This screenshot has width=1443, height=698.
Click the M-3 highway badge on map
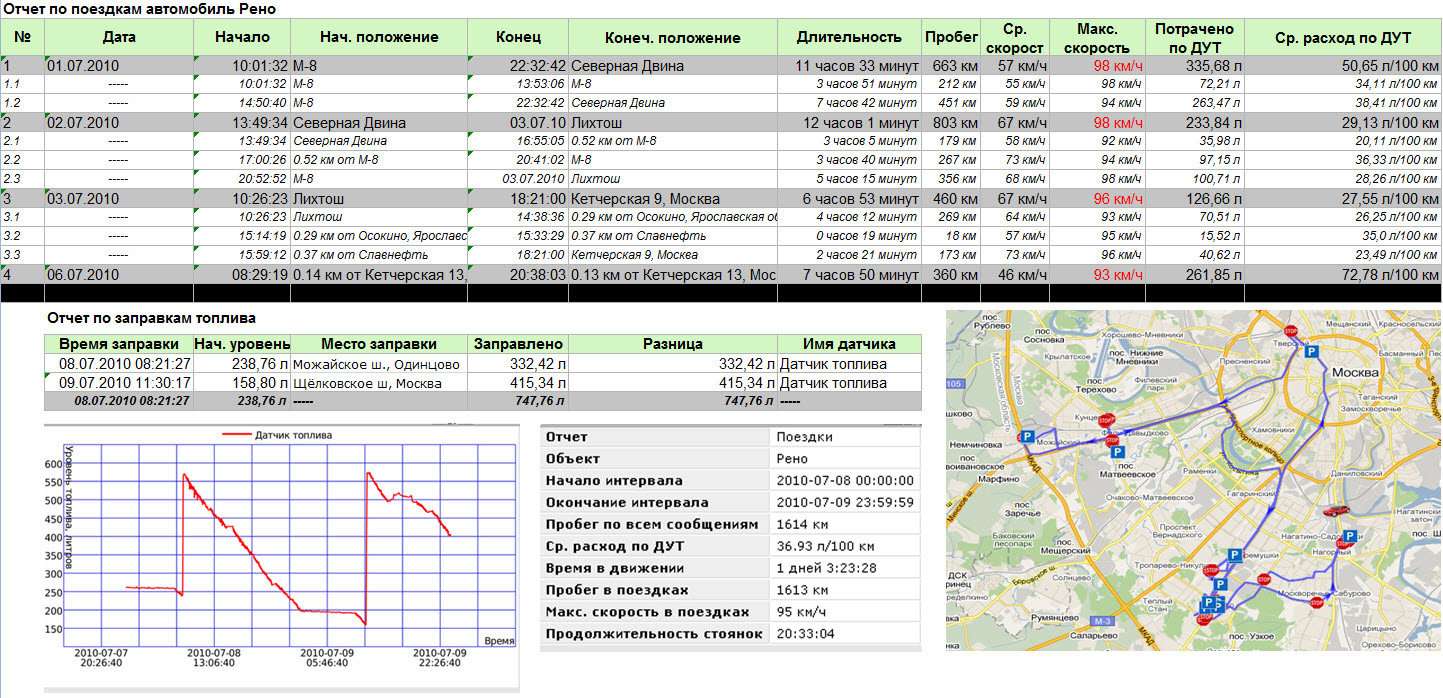(1102, 620)
